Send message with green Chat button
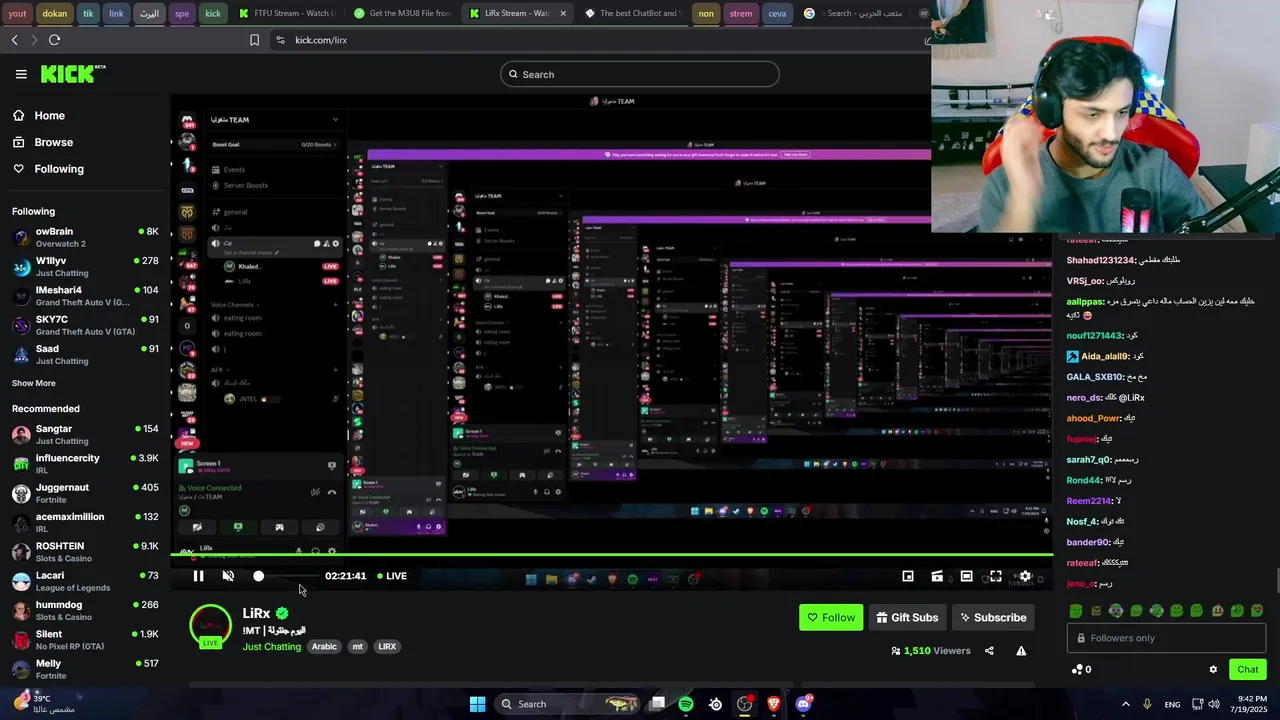1280x720 pixels. coord(1247,670)
